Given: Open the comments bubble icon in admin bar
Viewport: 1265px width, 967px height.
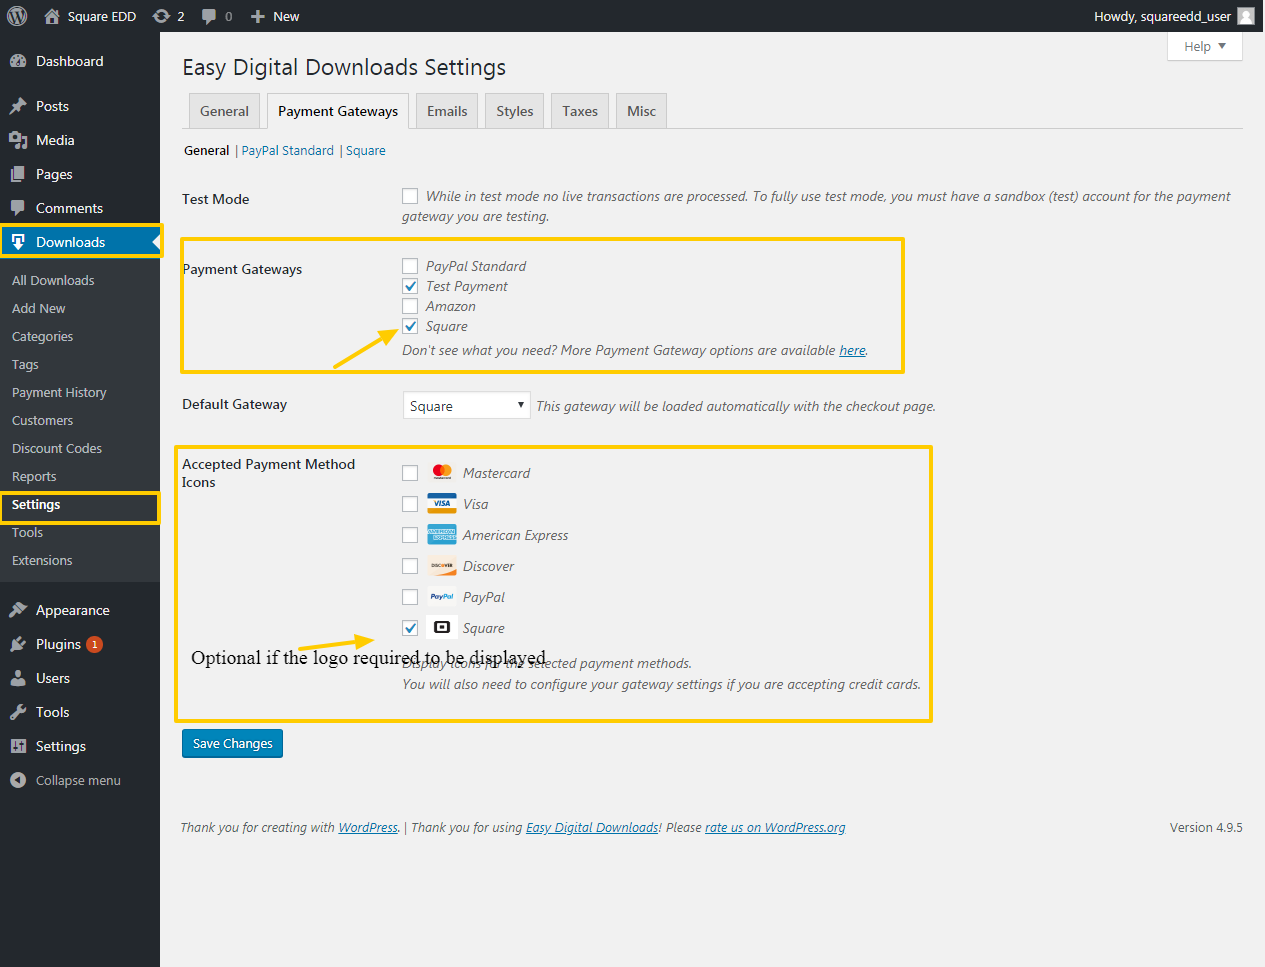Looking at the screenshot, I should pyautogui.click(x=209, y=16).
